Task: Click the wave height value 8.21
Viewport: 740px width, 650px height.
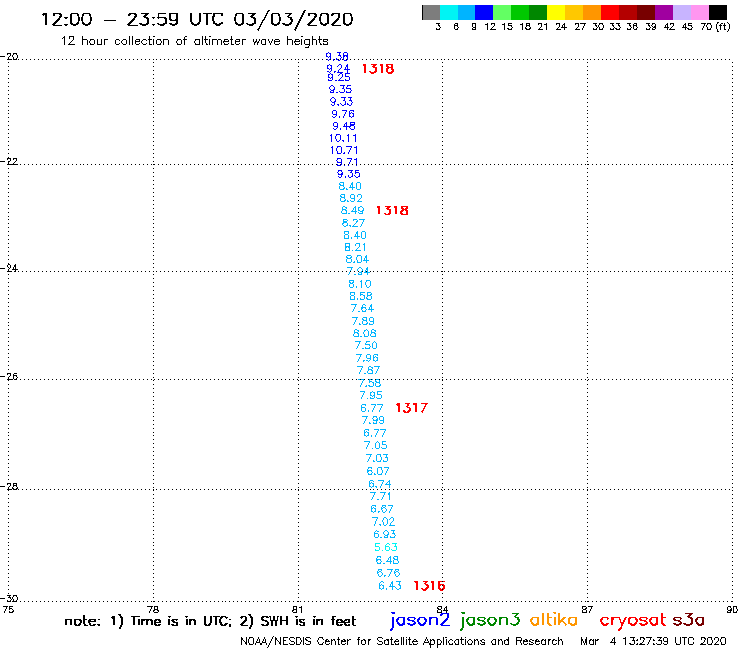Action: point(355,247)
